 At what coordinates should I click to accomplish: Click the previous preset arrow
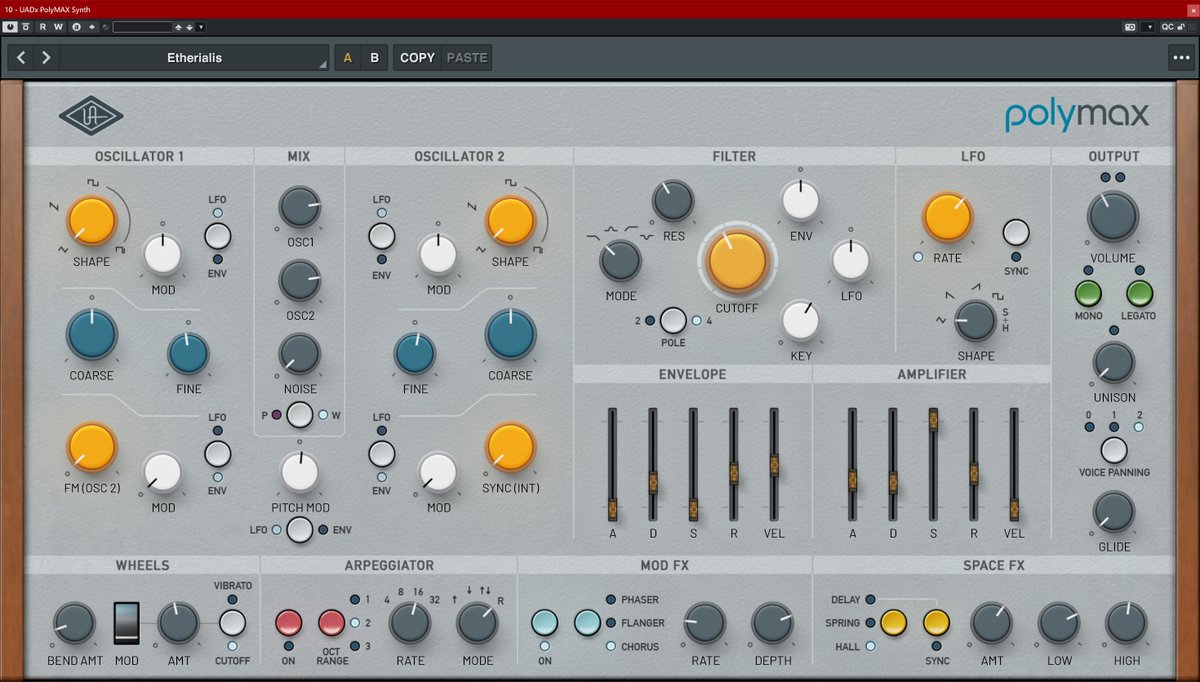pyautogui.click(x=22, y=58)
